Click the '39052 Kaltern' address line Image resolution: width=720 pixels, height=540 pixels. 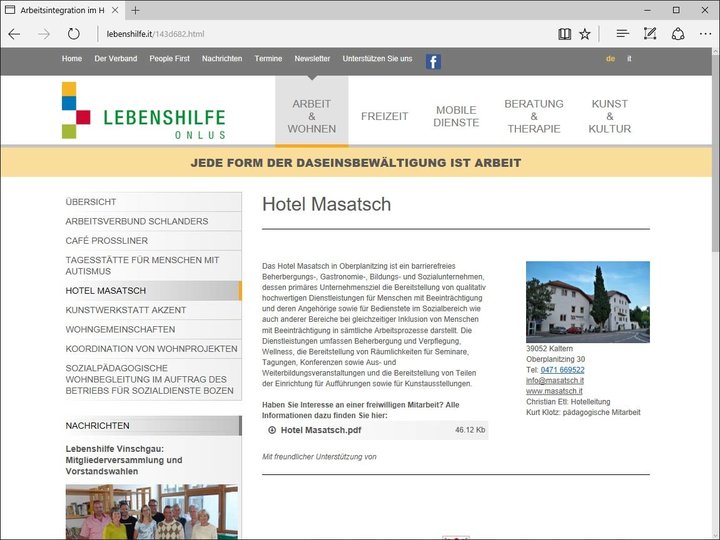[x=549, y=349]
